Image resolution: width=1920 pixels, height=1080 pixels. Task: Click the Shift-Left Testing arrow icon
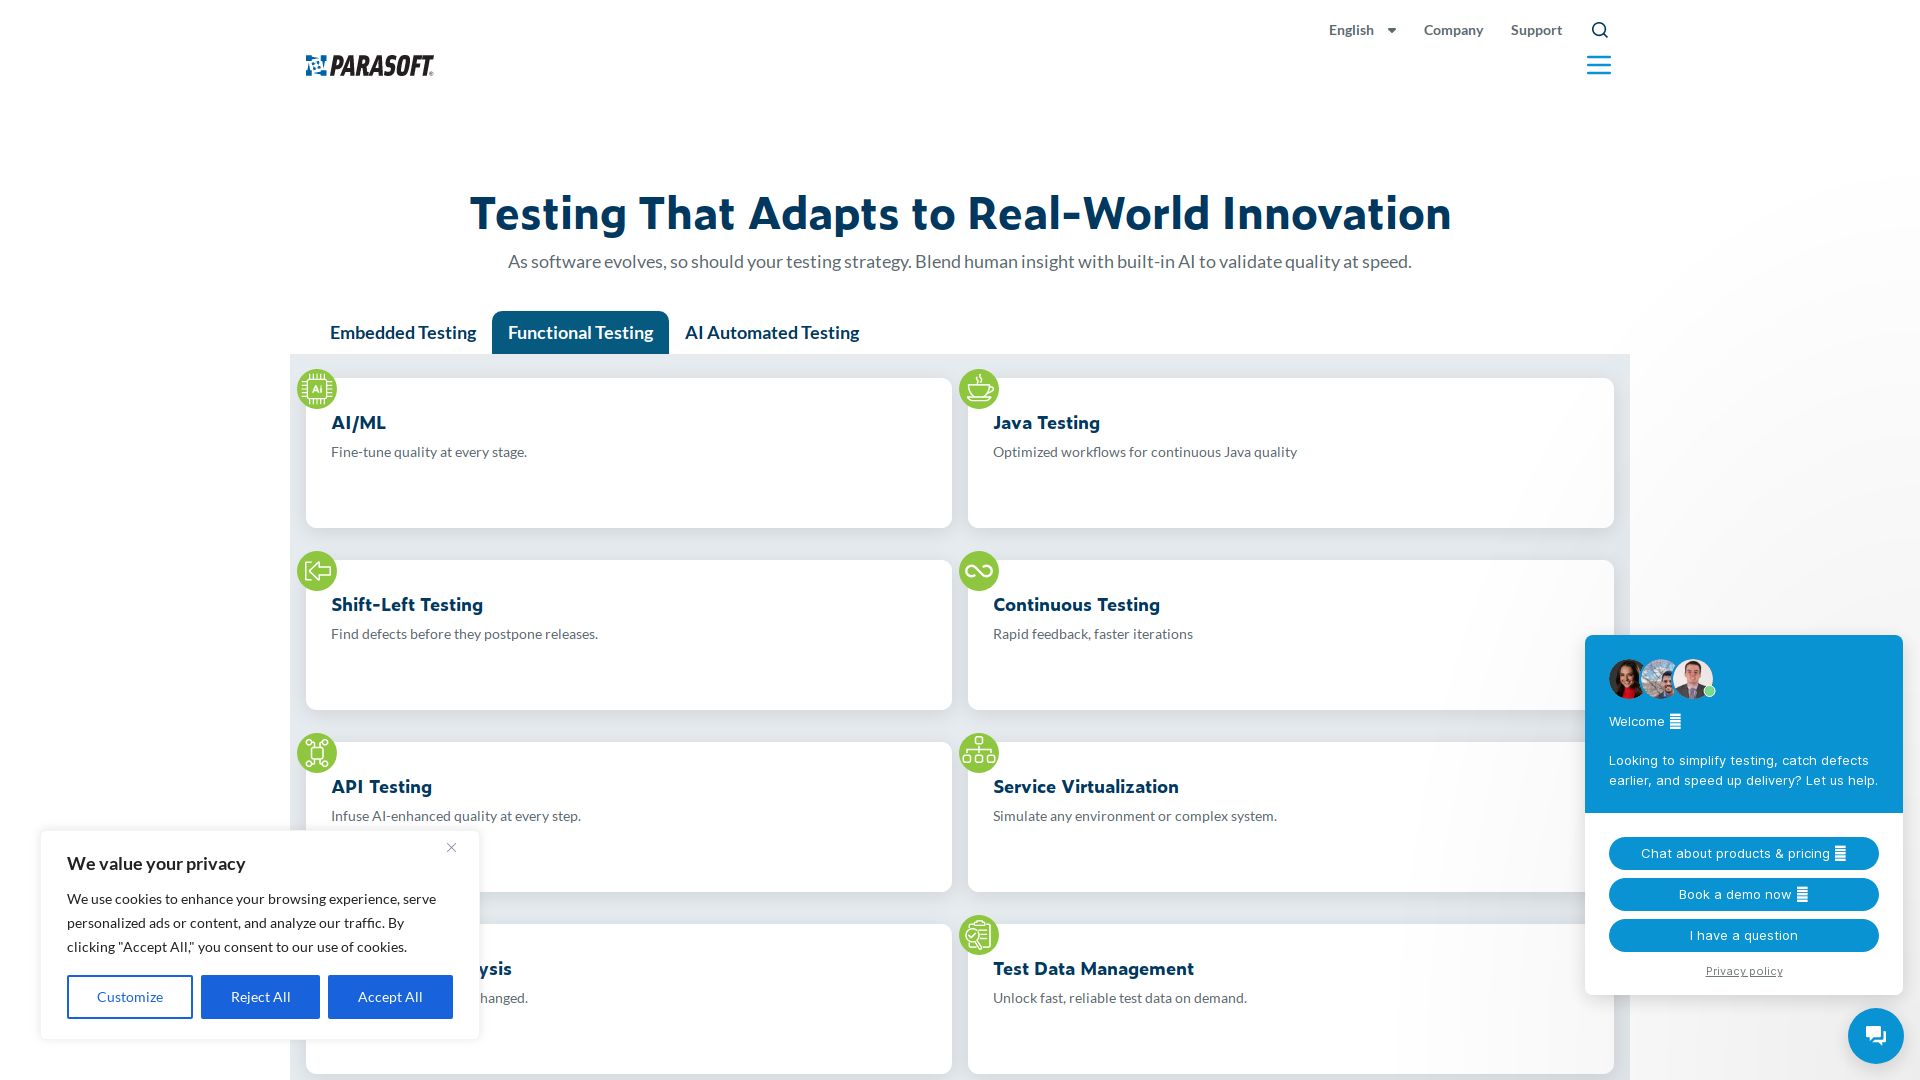click(317, 571)
